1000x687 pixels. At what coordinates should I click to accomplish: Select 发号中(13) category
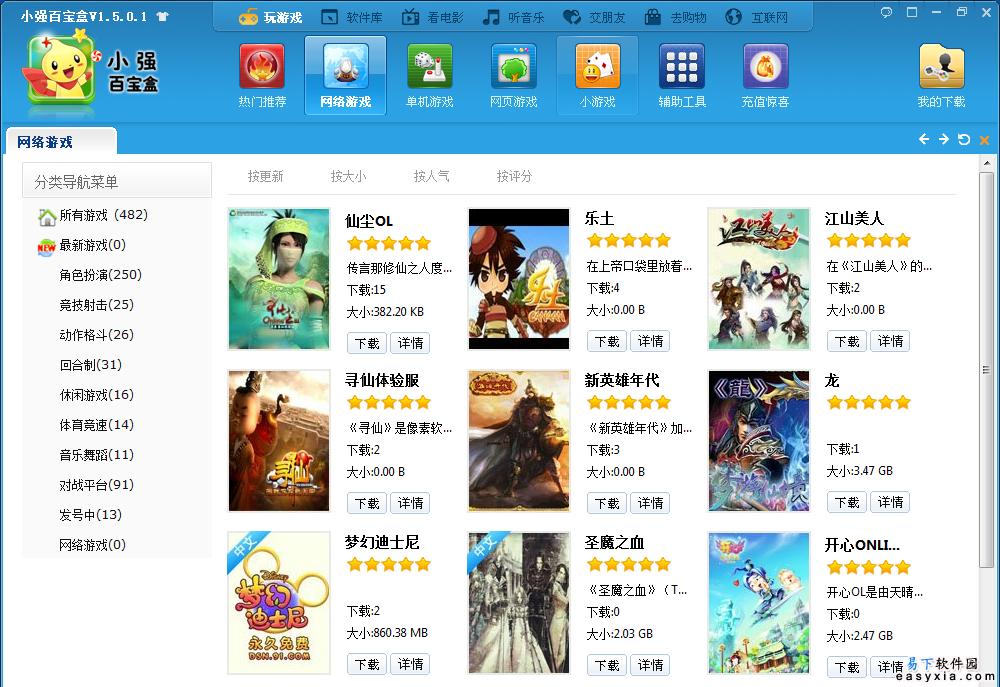coord(90,515)
